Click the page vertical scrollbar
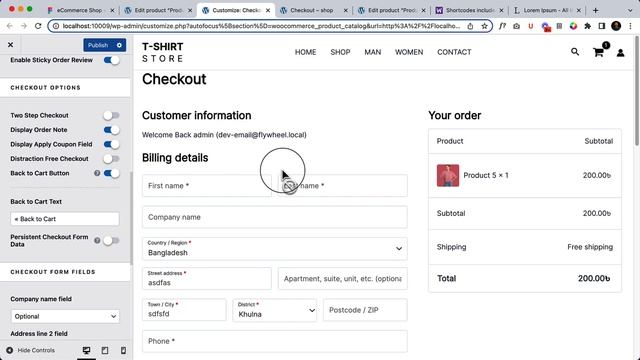The width and height of the screenshot is (640, 360). tap(637, 90)
